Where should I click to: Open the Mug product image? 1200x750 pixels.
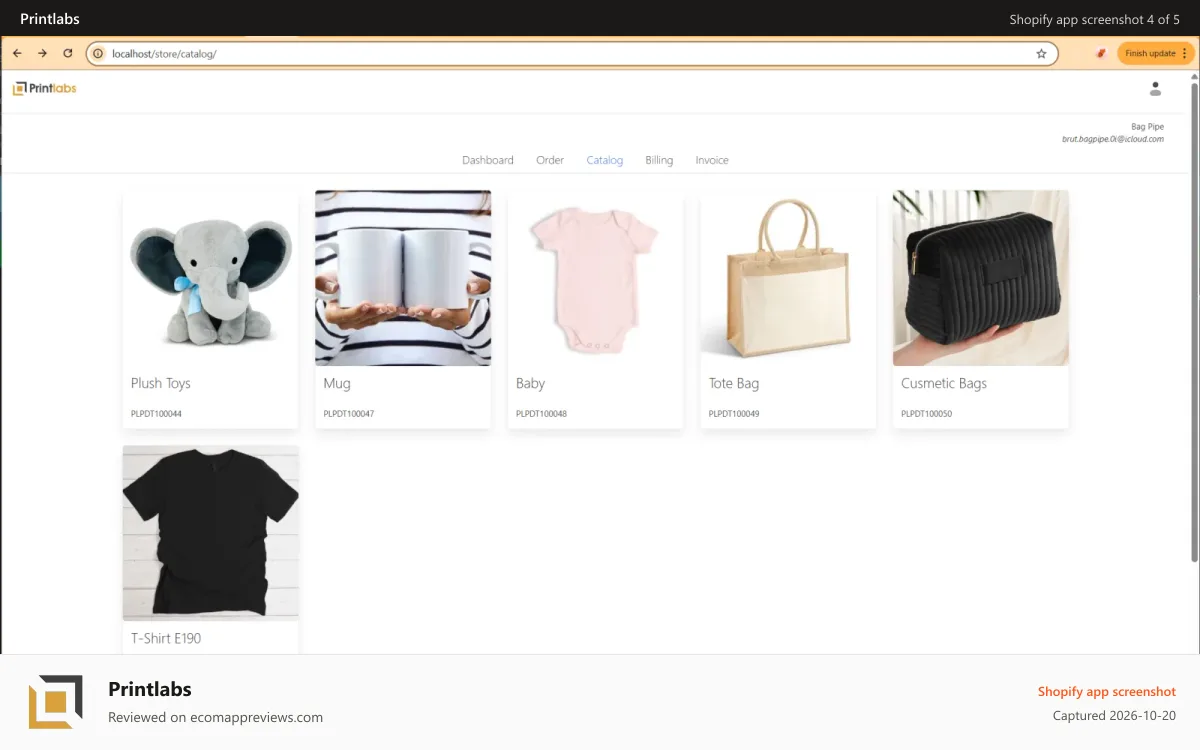pyautogui.click(x=403, y=278)
